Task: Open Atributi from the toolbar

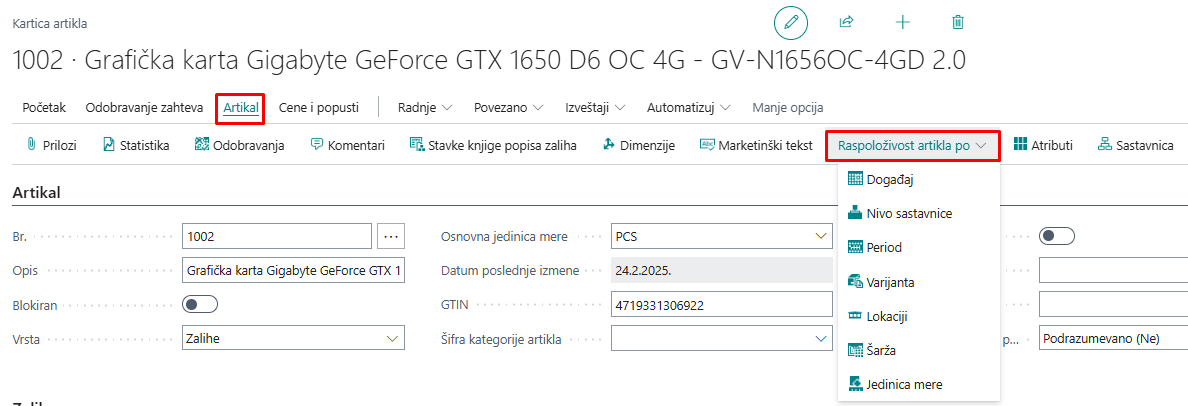Action: point(1043,145)
